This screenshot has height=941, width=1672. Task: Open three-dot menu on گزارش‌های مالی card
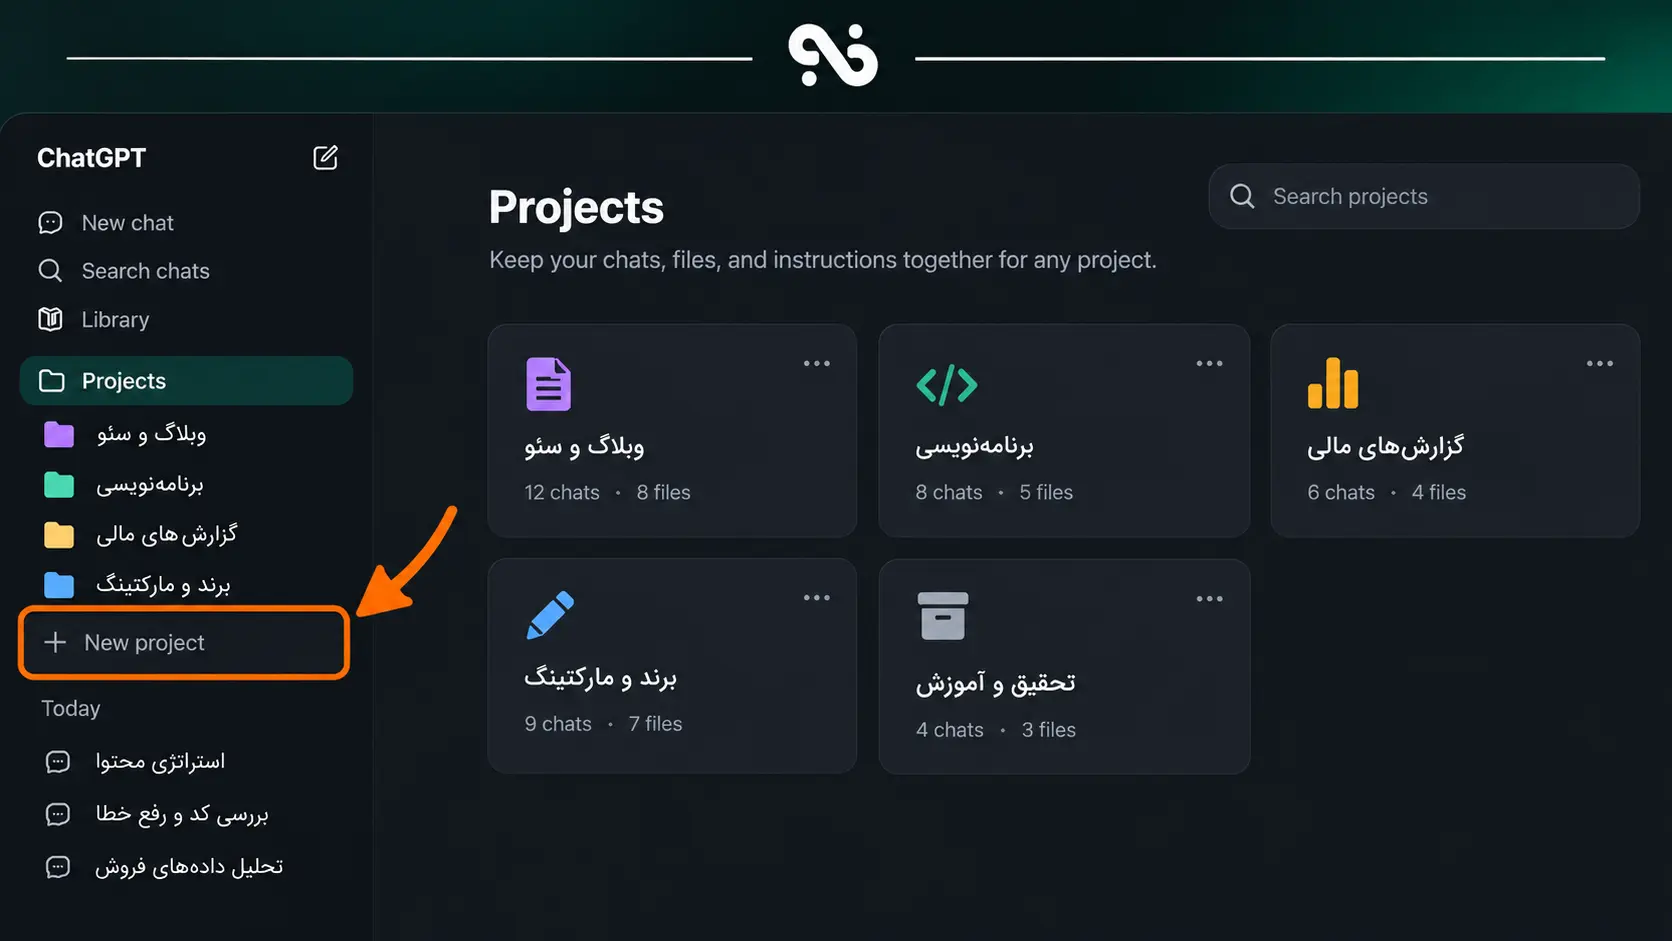point(1600,363)
